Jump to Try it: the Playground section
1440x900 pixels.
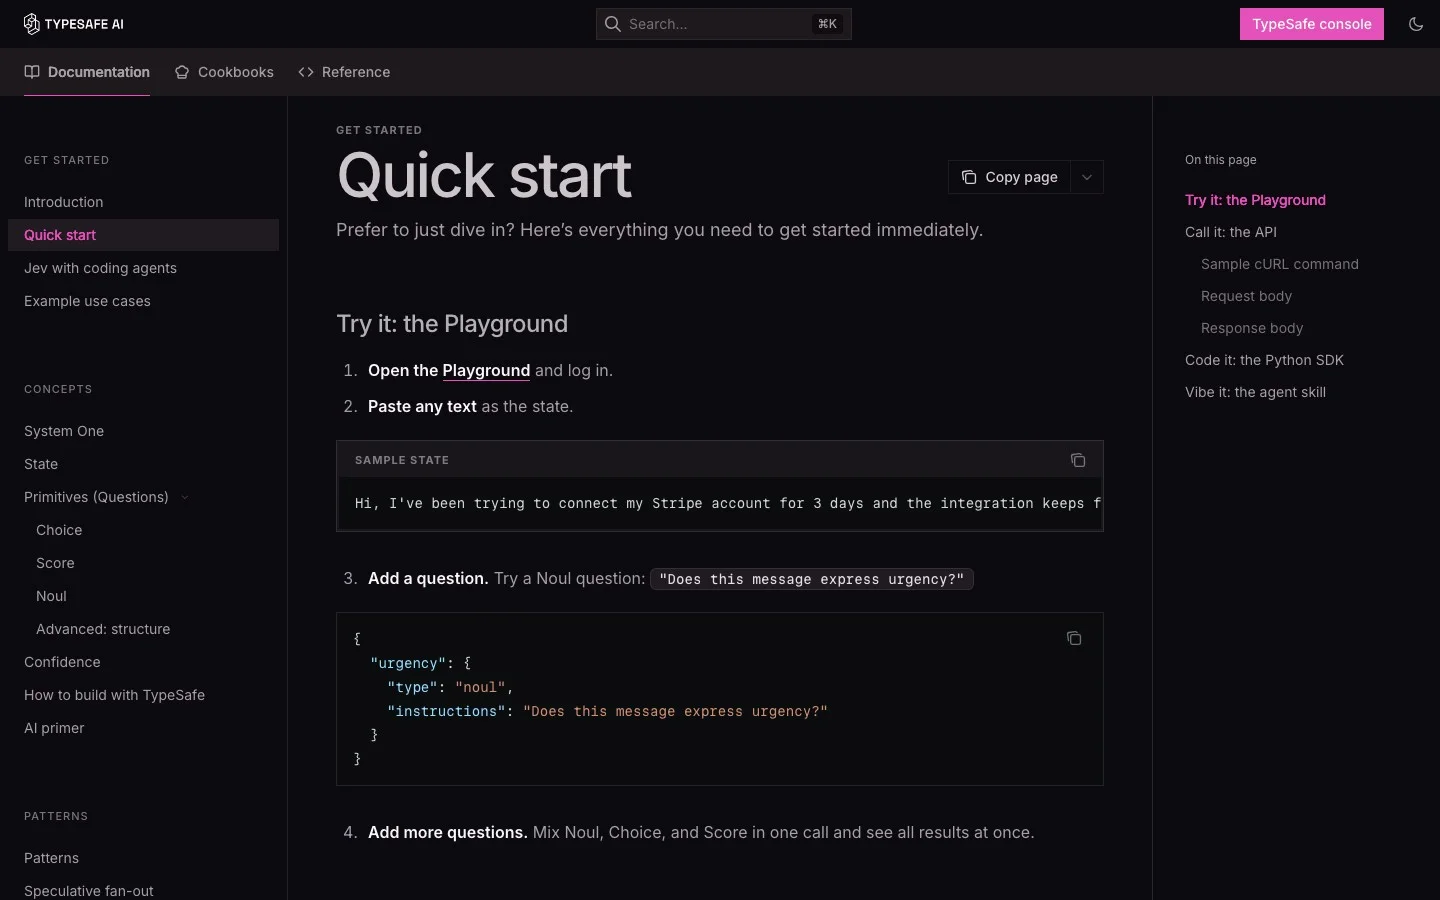click(1255, 200)
